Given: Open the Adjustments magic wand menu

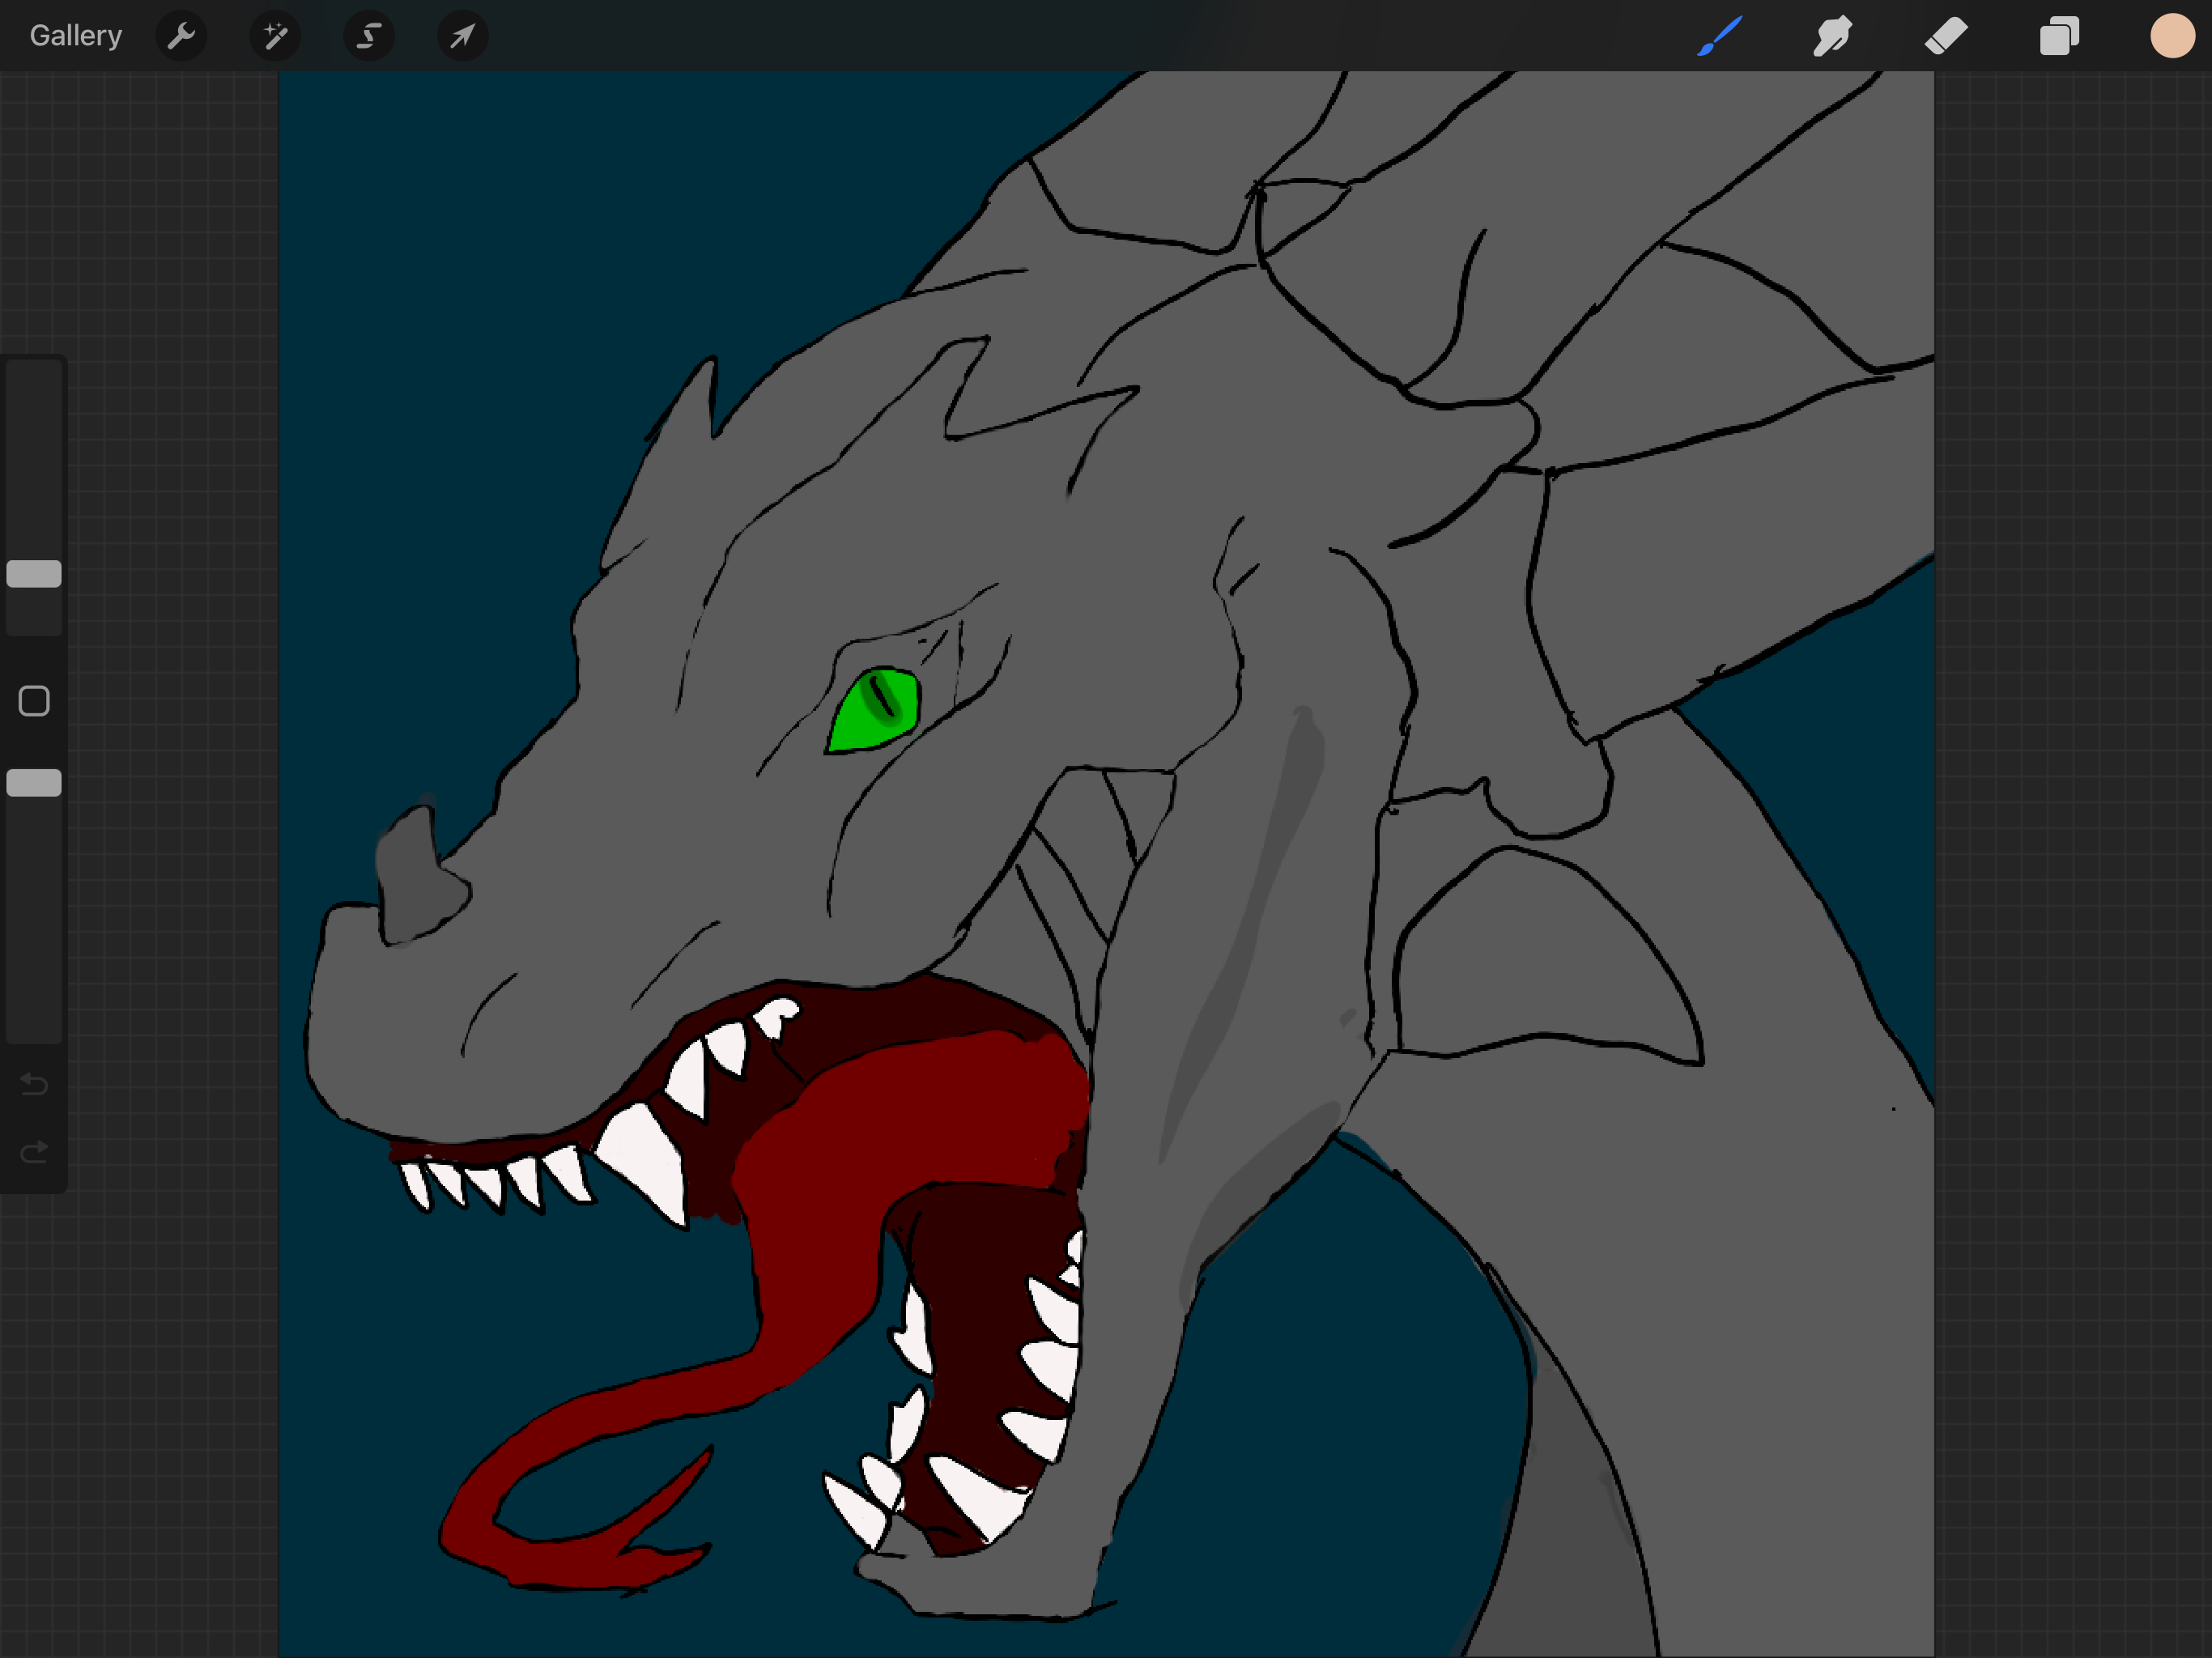Looking at the screenshot, I should [275, 37].
